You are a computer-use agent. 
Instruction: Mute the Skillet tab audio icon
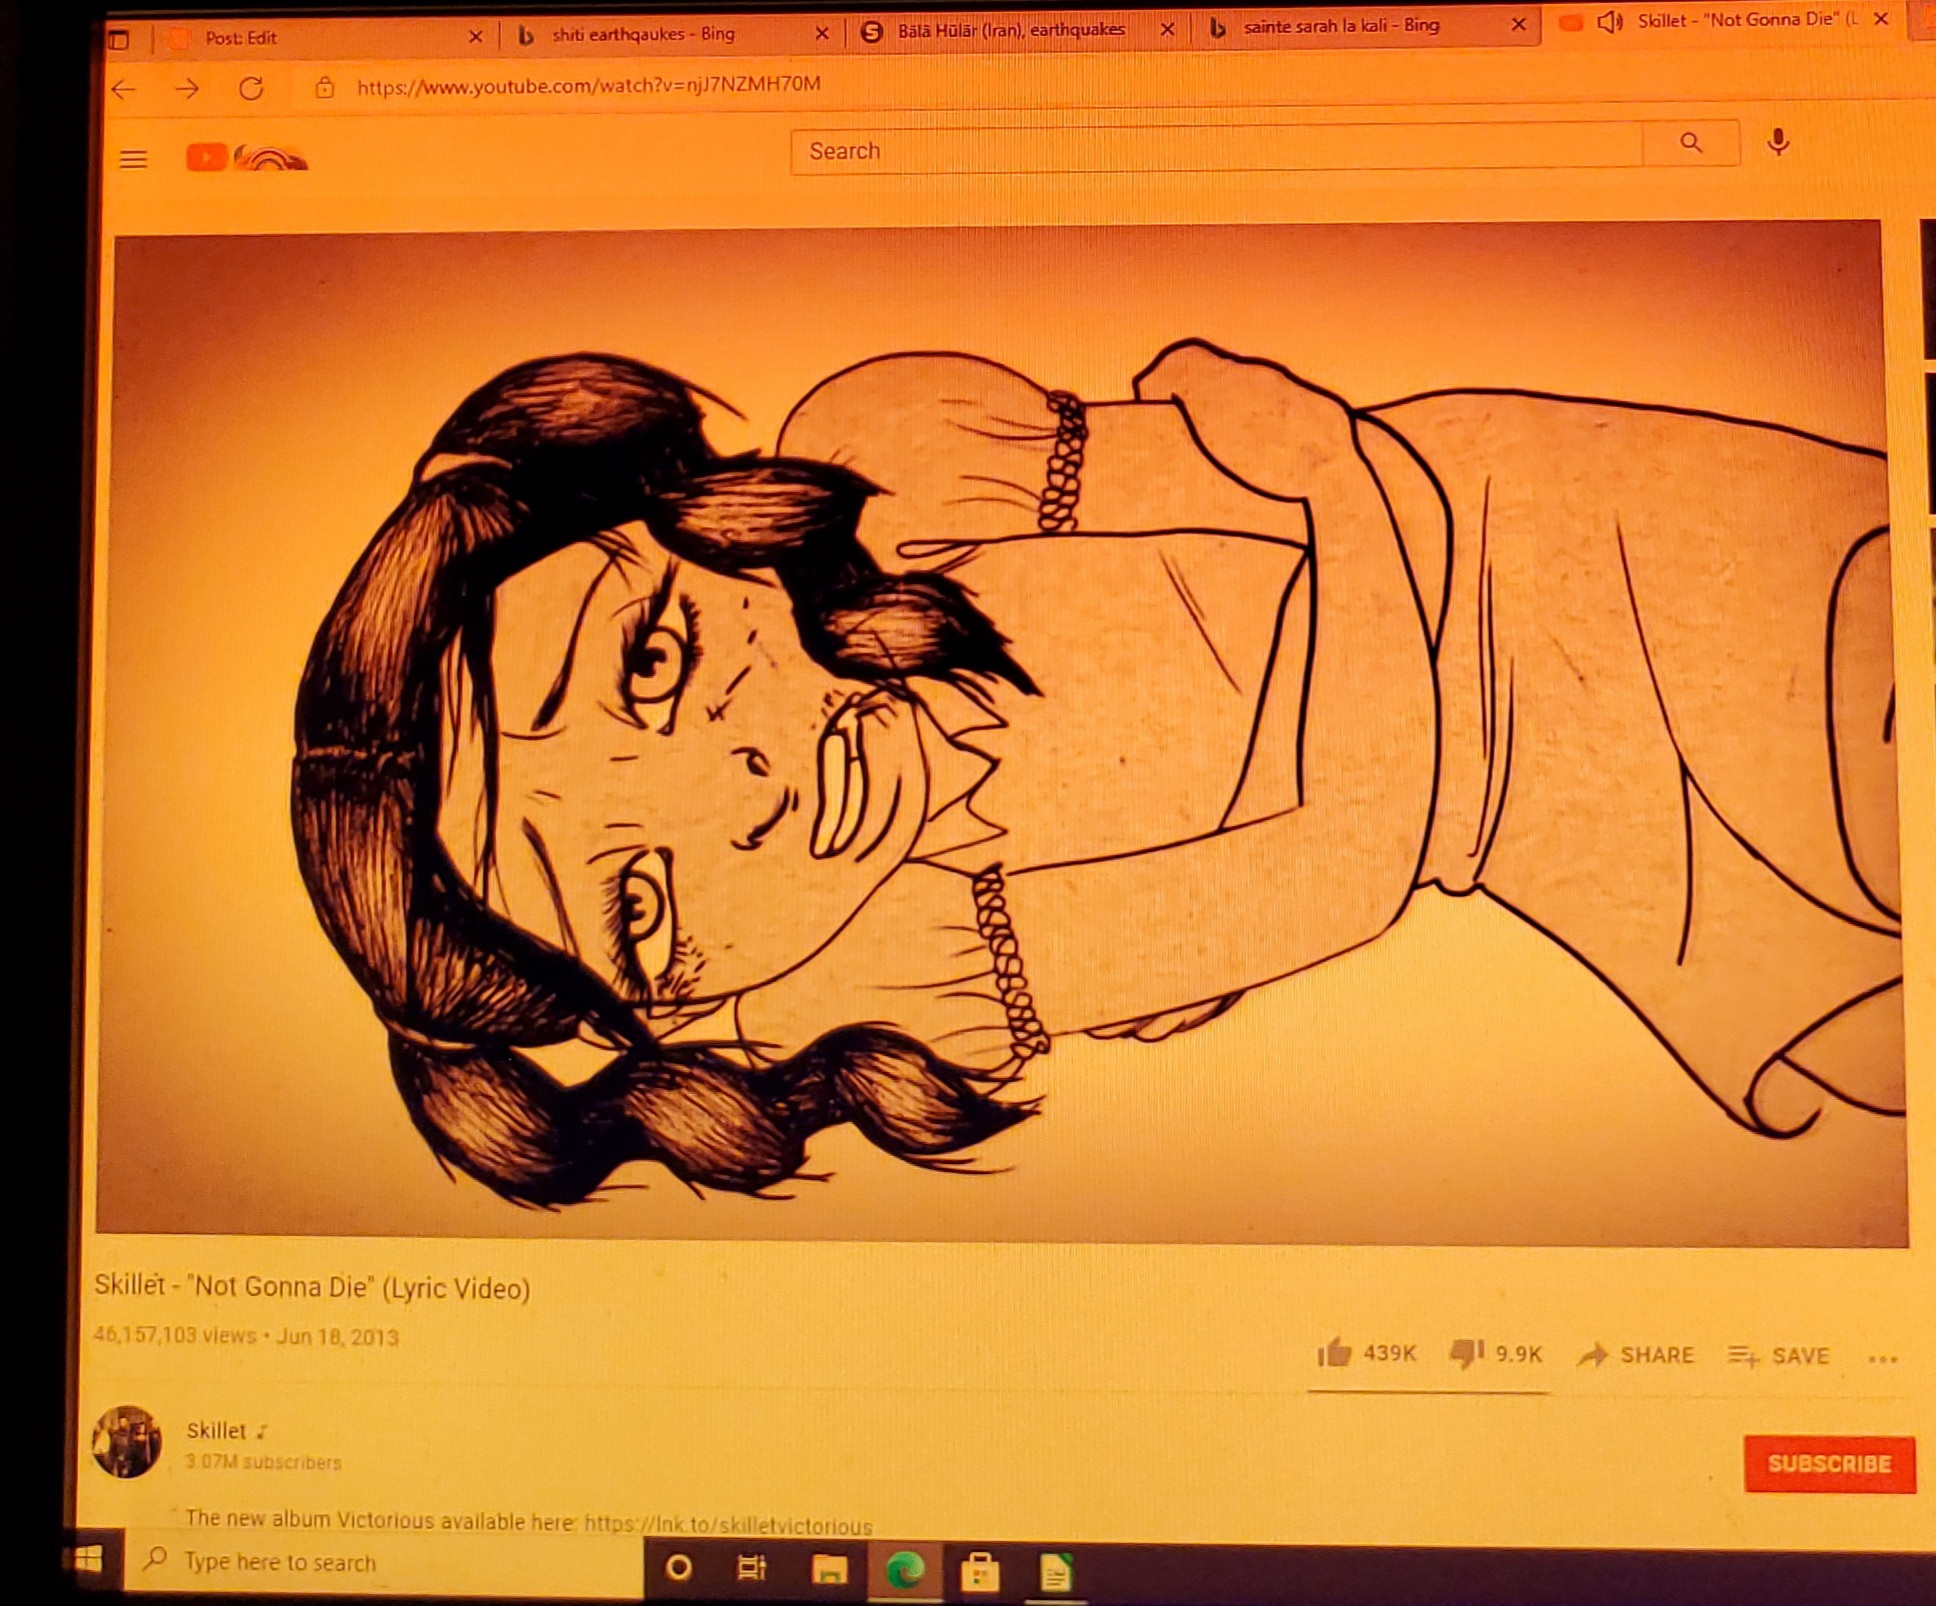[x=1609, y=21]
